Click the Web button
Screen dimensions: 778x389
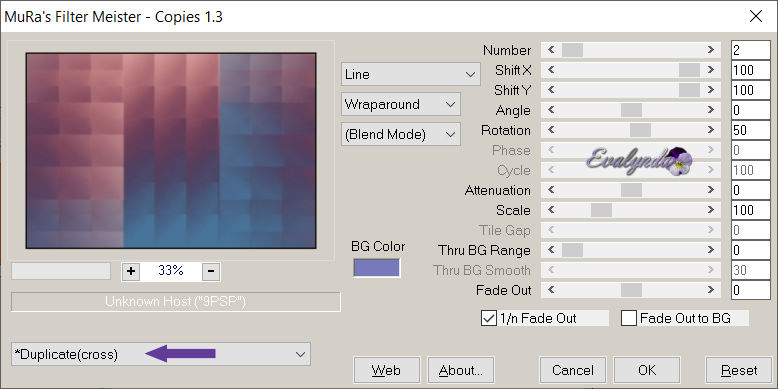coord(387,370)
